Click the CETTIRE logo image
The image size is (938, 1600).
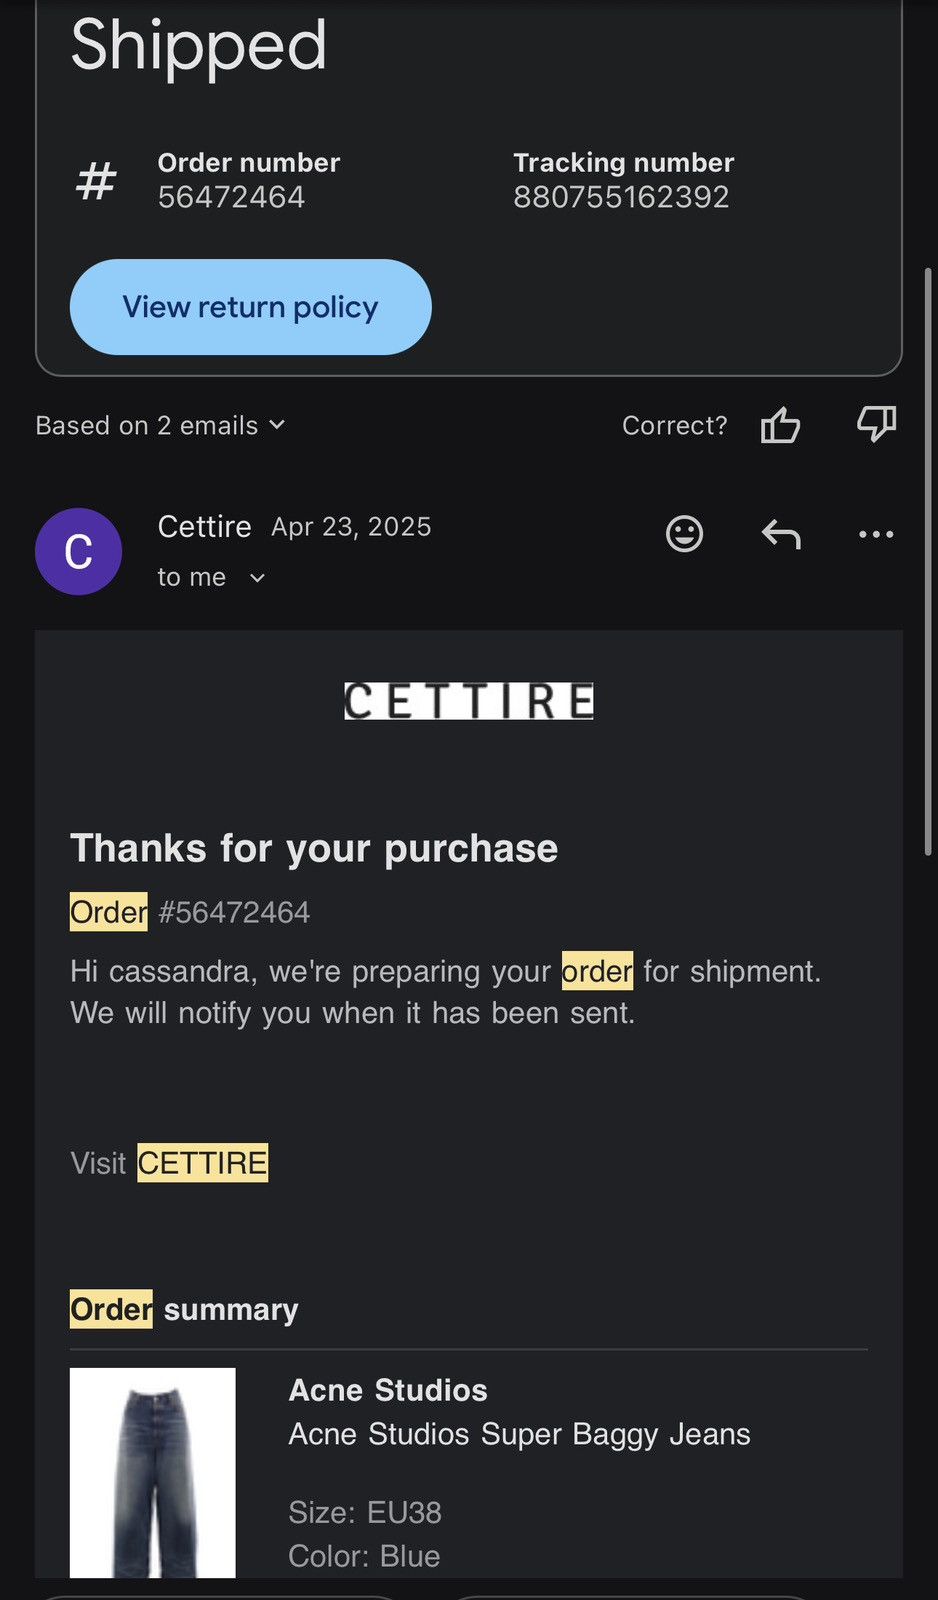(469, 701)
